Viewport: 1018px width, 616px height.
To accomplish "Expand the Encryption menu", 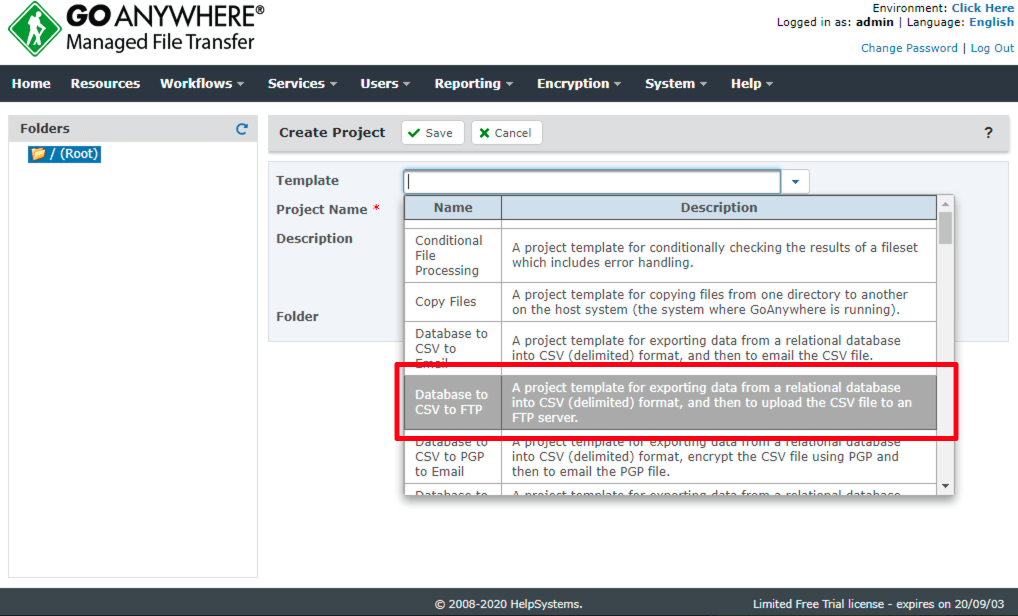I will (x=578, y=84).
